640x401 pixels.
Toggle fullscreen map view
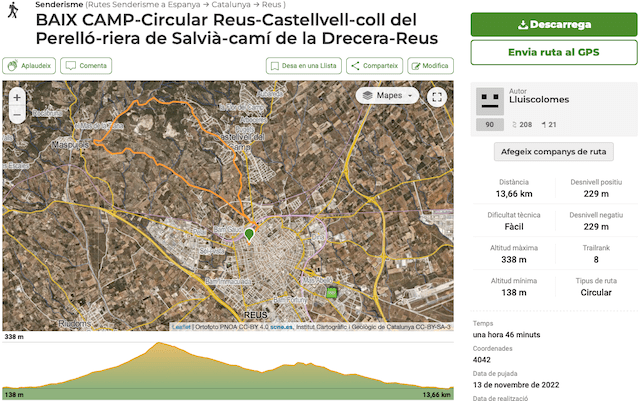coord(436,96)
